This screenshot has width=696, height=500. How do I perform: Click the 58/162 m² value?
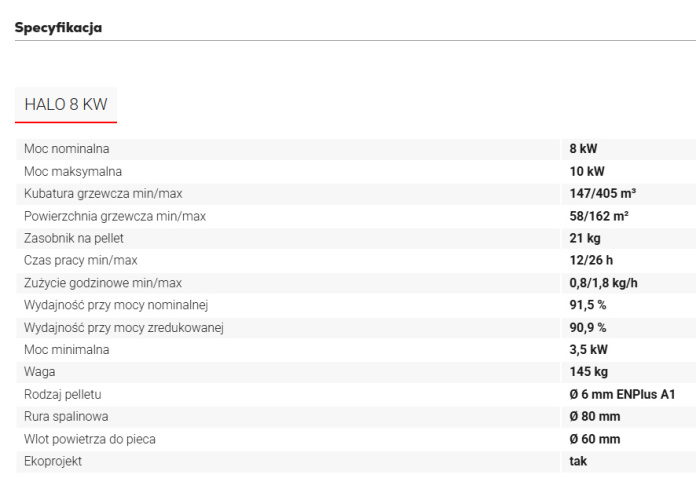click(x=599, y=216)
